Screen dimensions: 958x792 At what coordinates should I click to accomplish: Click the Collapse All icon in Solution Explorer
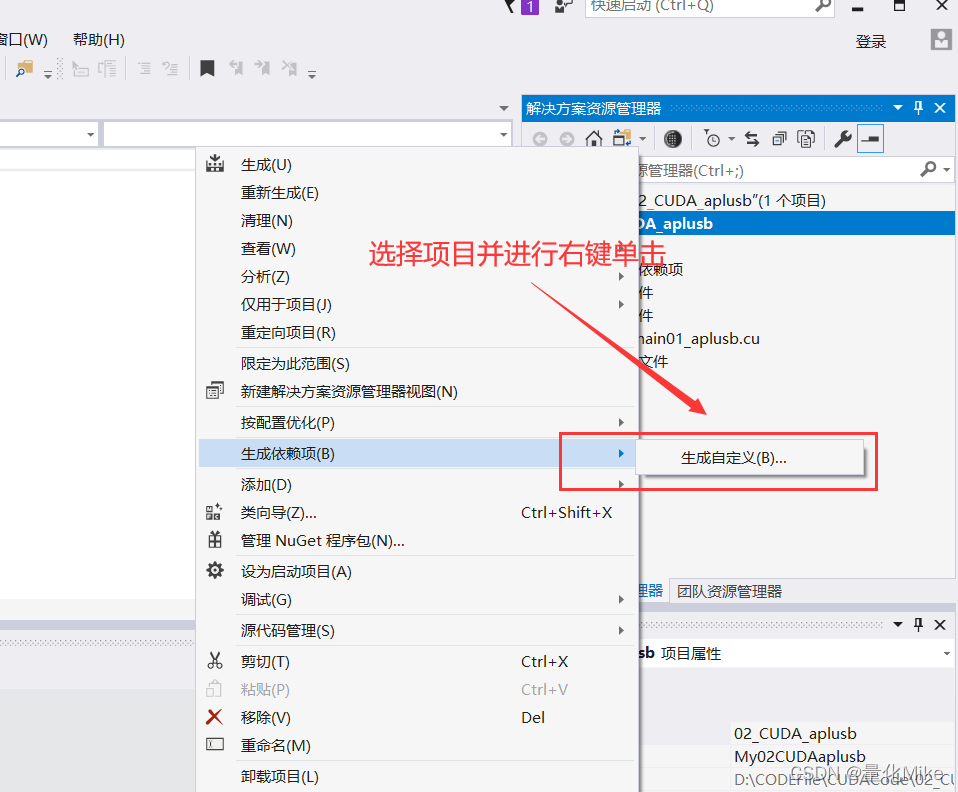click(x=779, y=138)
